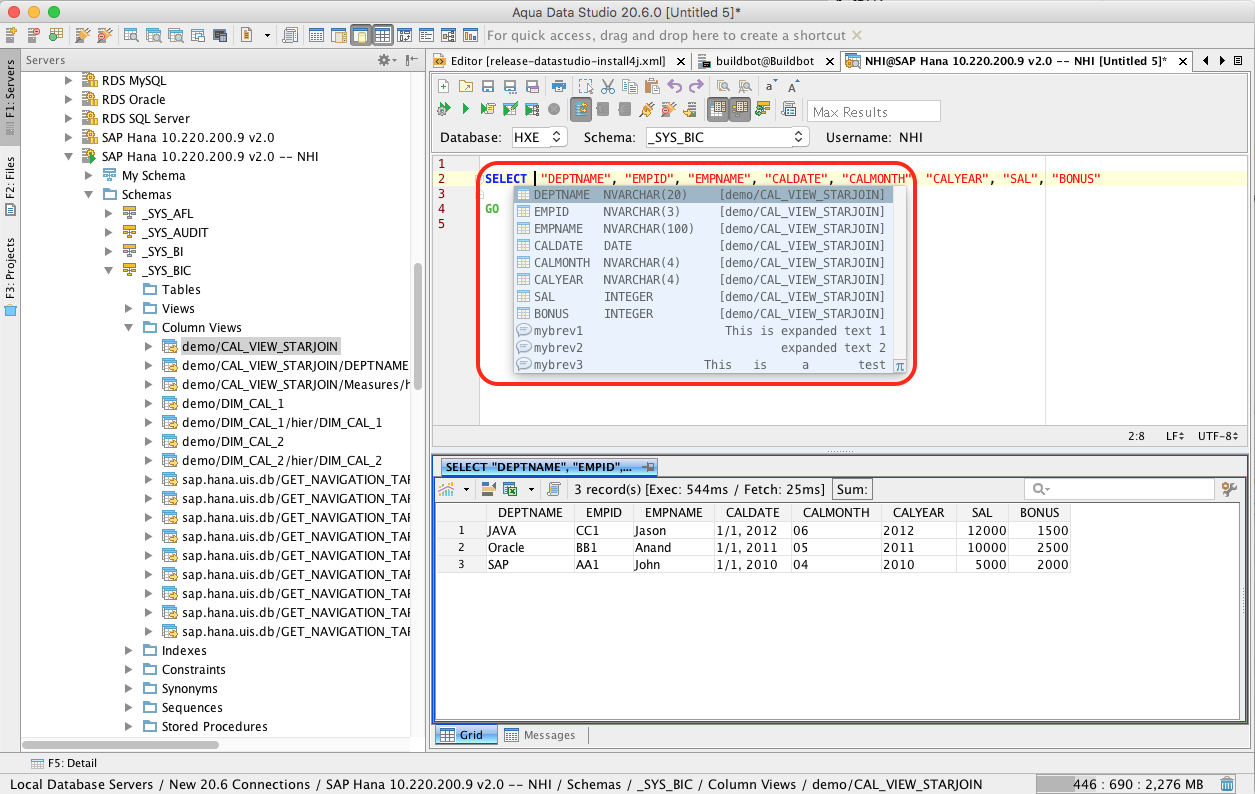Sort by the DEPTNAME column header
The height and width of the screenshot is (794, 1255).
[x=530, y=512]
